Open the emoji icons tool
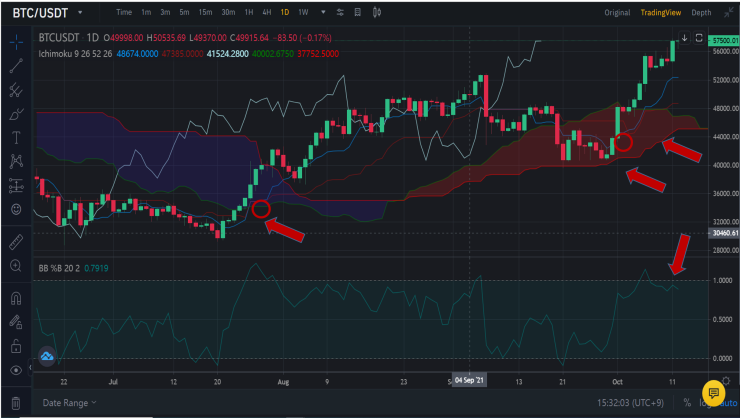Viewport: 740px width, 418px height. pyautogui.click(x=16, y=209)
